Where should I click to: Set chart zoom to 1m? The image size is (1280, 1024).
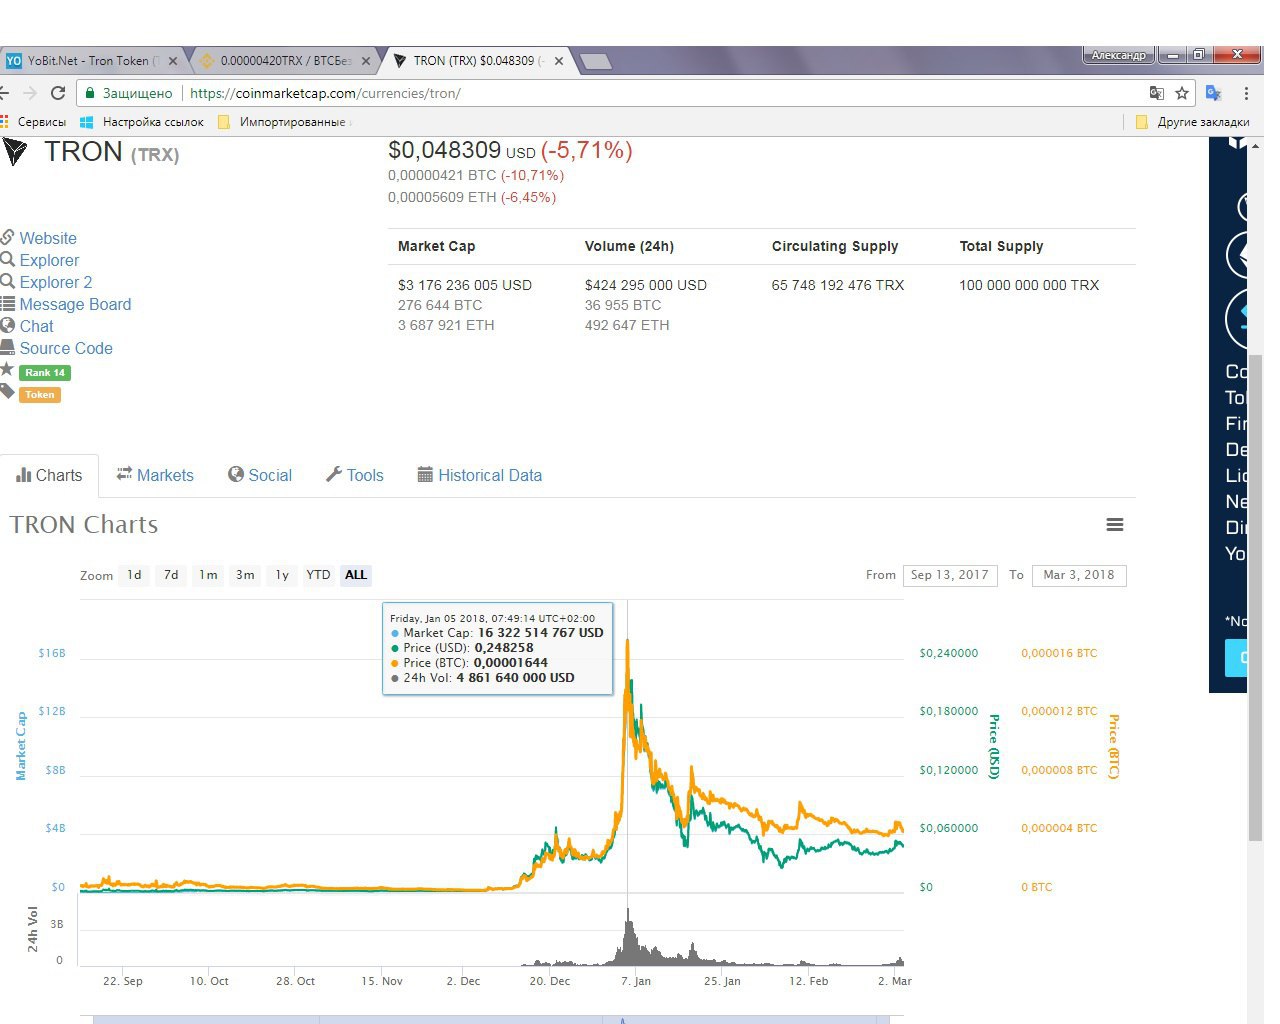click(208, 575)
